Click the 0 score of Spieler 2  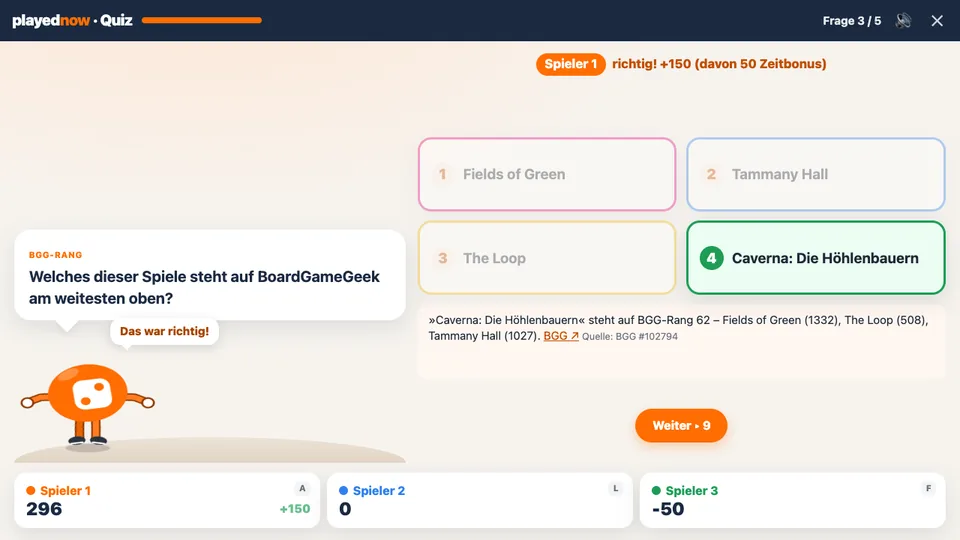[x=345, y=509]
